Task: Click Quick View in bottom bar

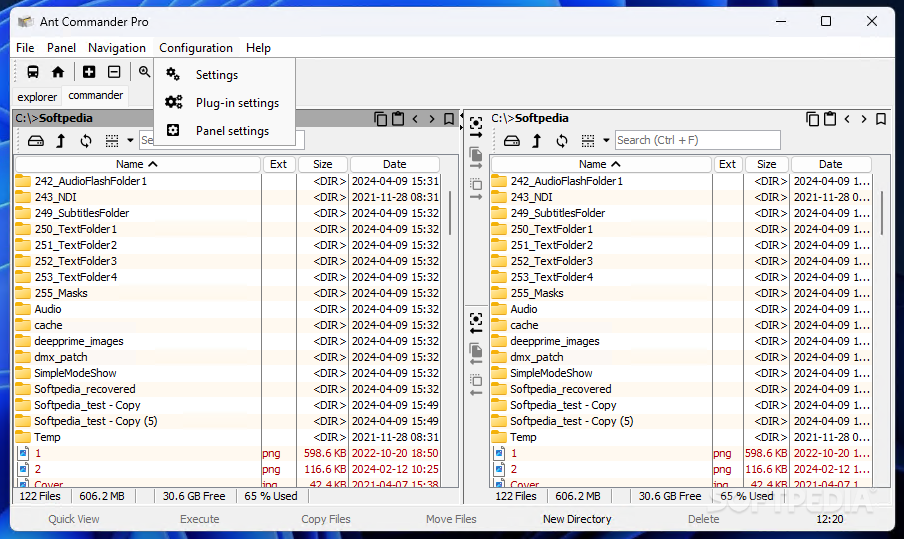Action: point(74,519)
